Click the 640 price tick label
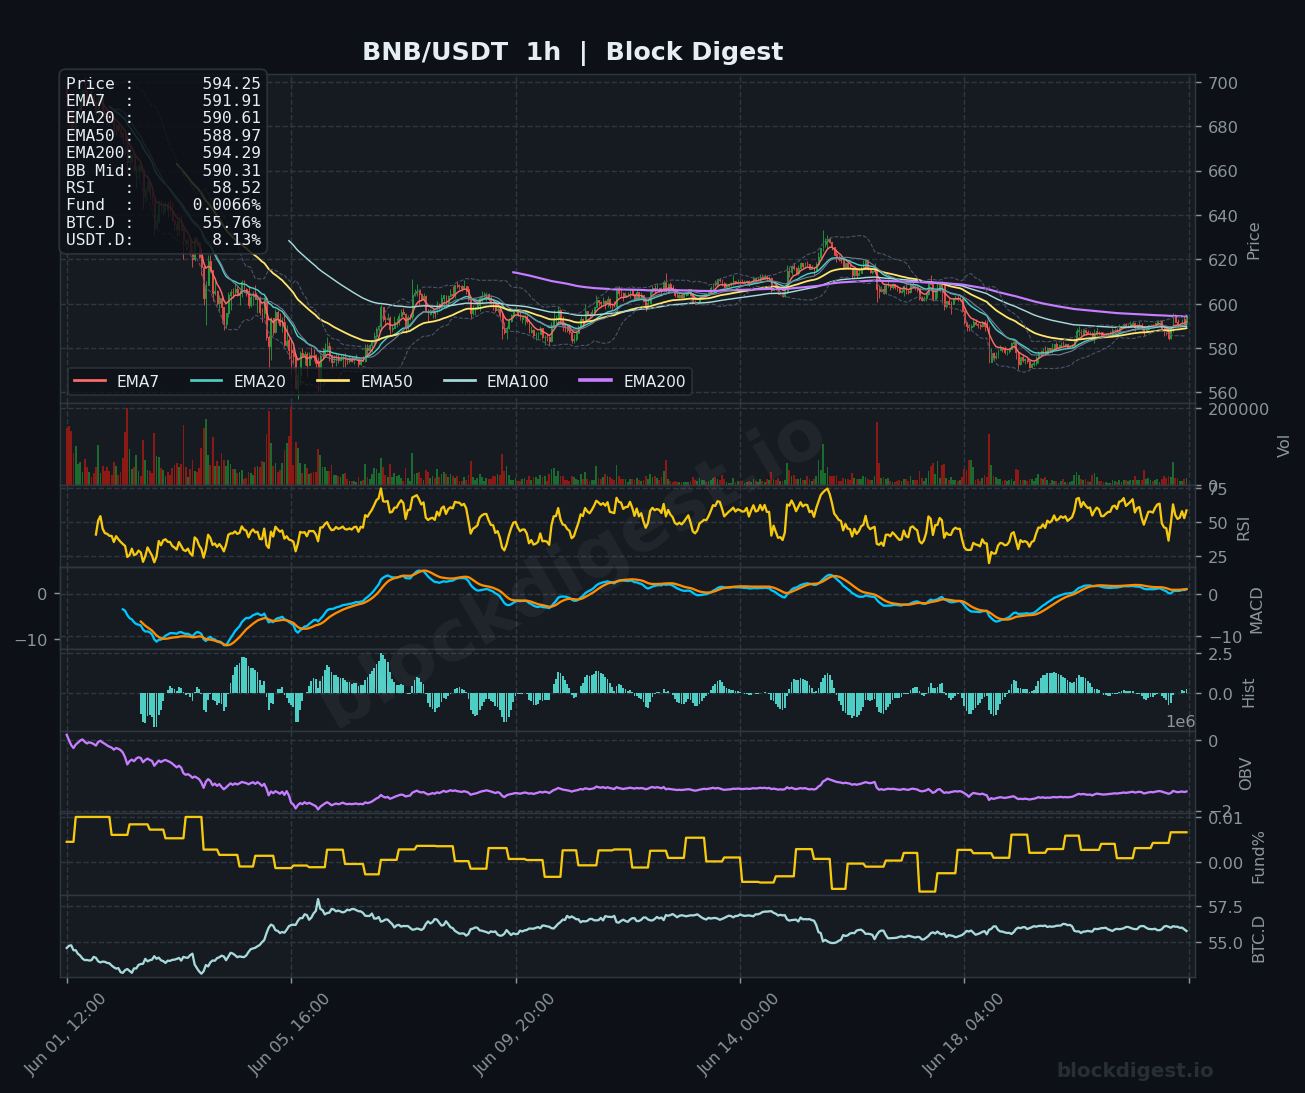The image size is (1305, 1093). [1223, 216]
